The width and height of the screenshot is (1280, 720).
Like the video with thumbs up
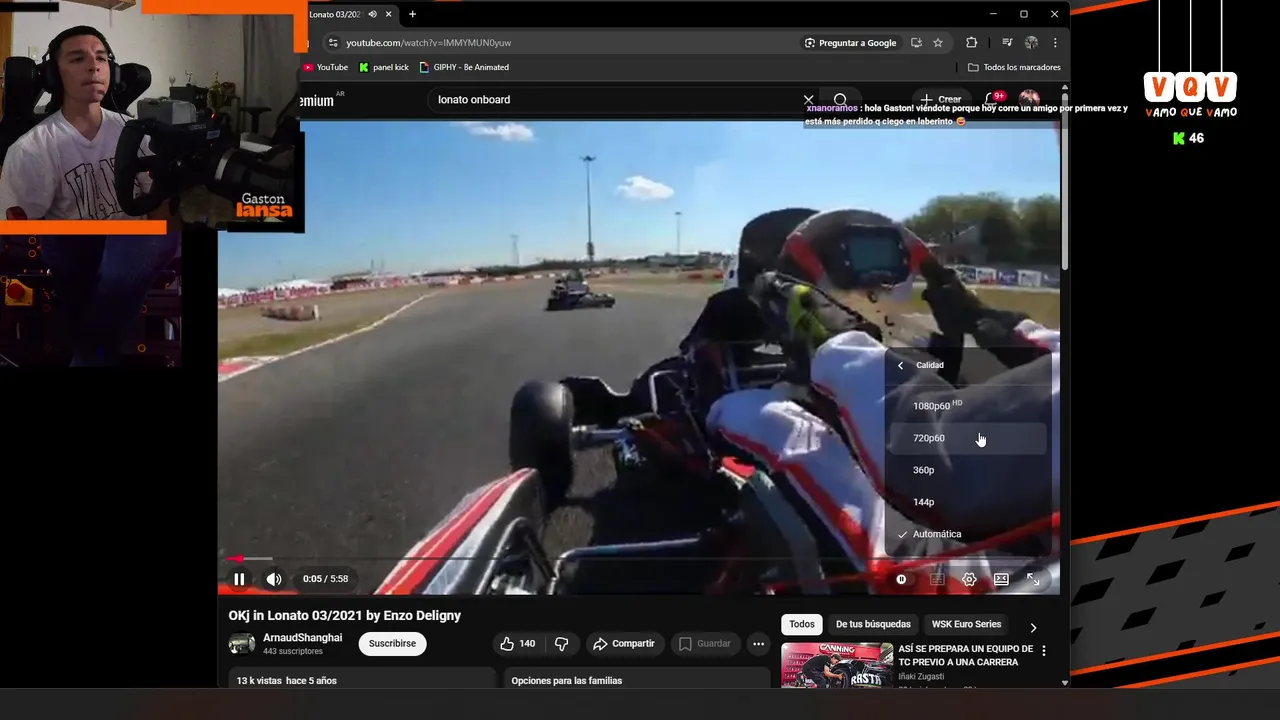(519, 644)
